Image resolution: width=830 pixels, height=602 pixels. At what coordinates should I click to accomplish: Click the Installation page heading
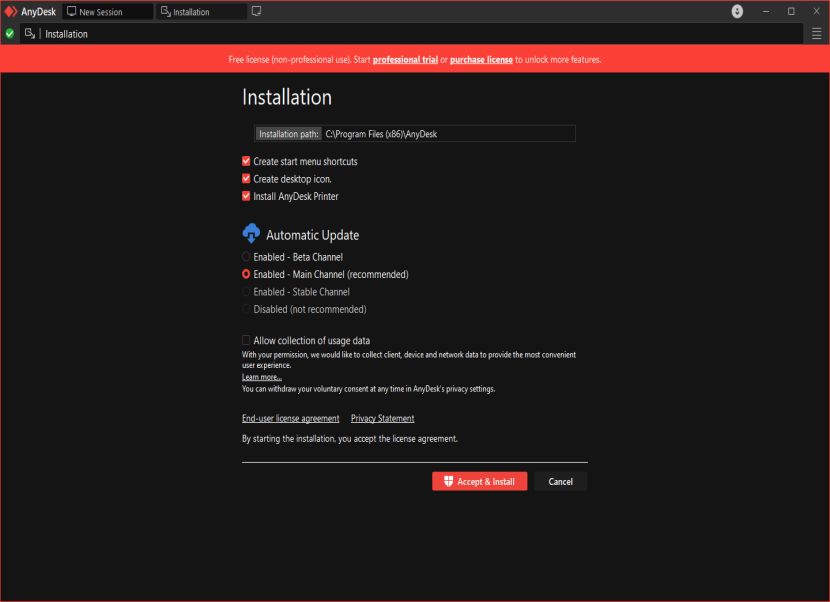[287, 97]
